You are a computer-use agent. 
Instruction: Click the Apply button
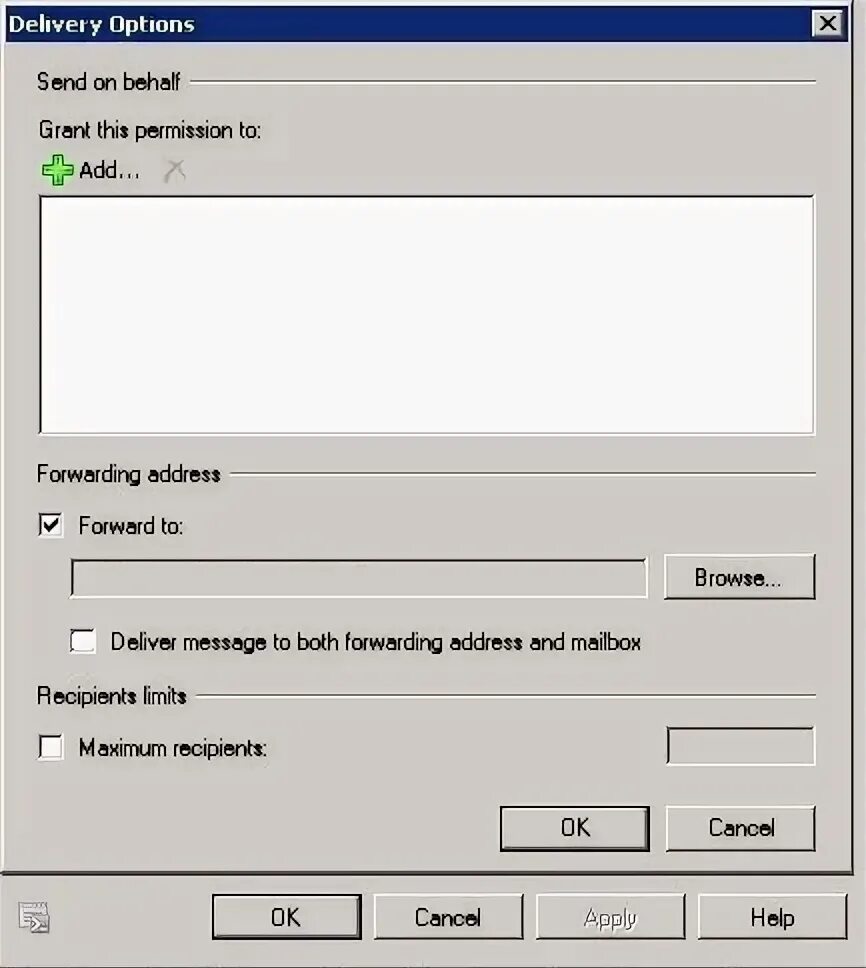[610, 917]
